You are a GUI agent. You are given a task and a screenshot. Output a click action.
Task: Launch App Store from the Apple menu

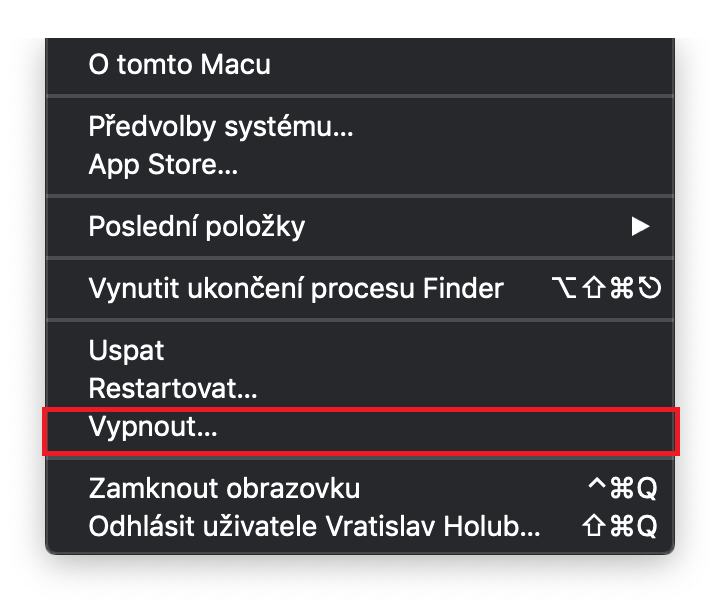pyautogui.click(x=163, y=163)
